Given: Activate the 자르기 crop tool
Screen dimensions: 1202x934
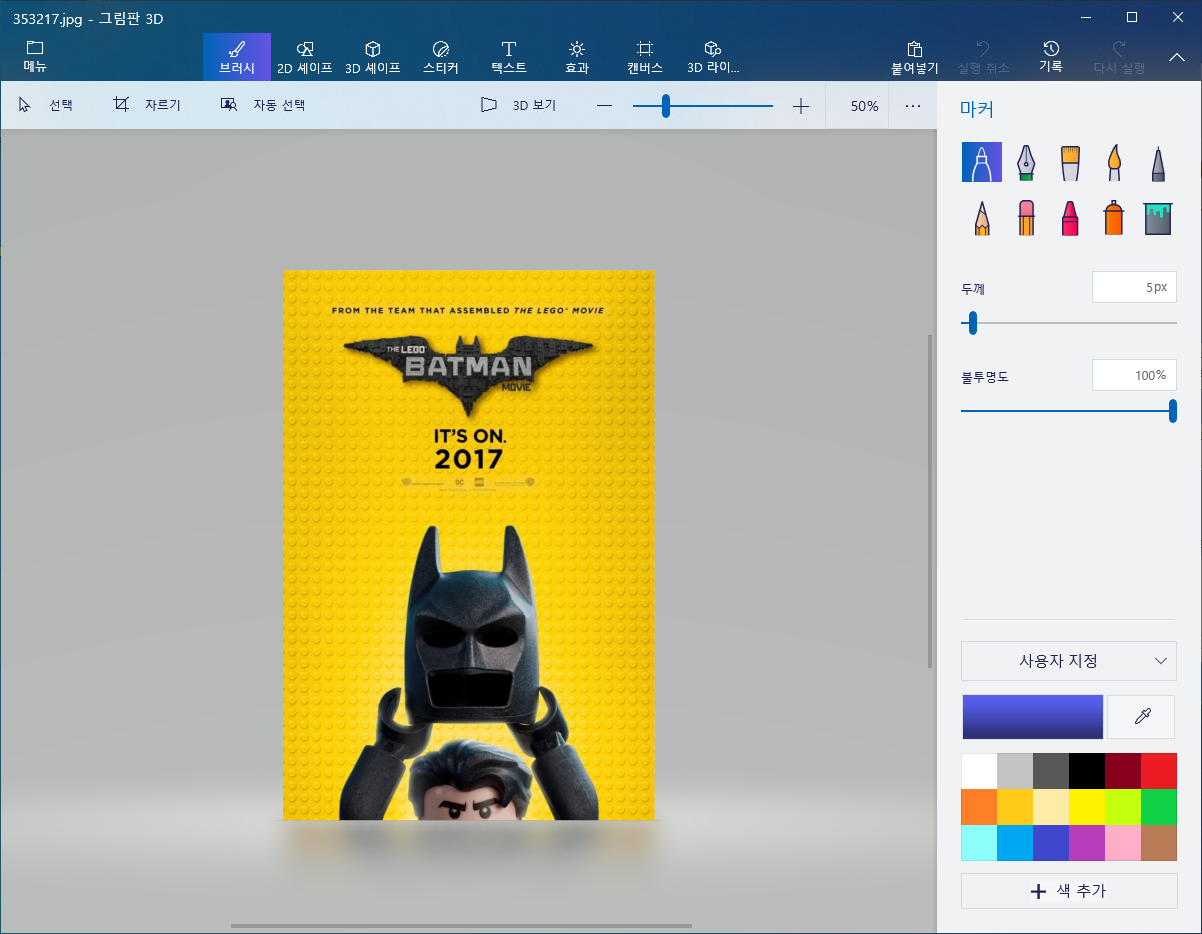Looking at the screenshot, I should point(147,105).
